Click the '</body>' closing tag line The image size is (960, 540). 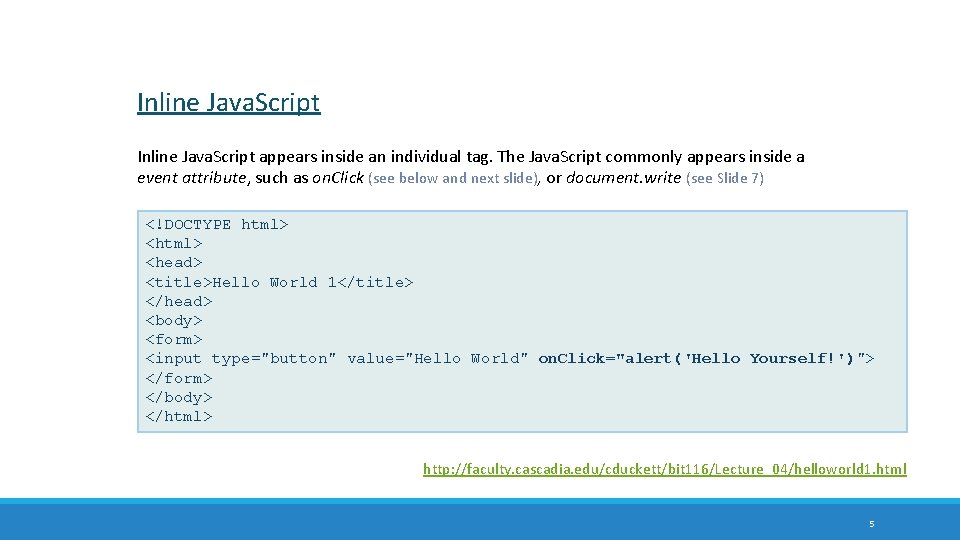(x=179, y=397)
